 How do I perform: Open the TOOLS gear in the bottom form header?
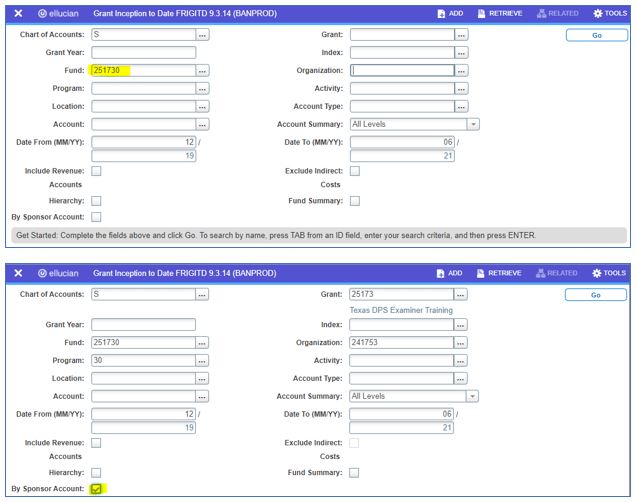coord(609,273)
